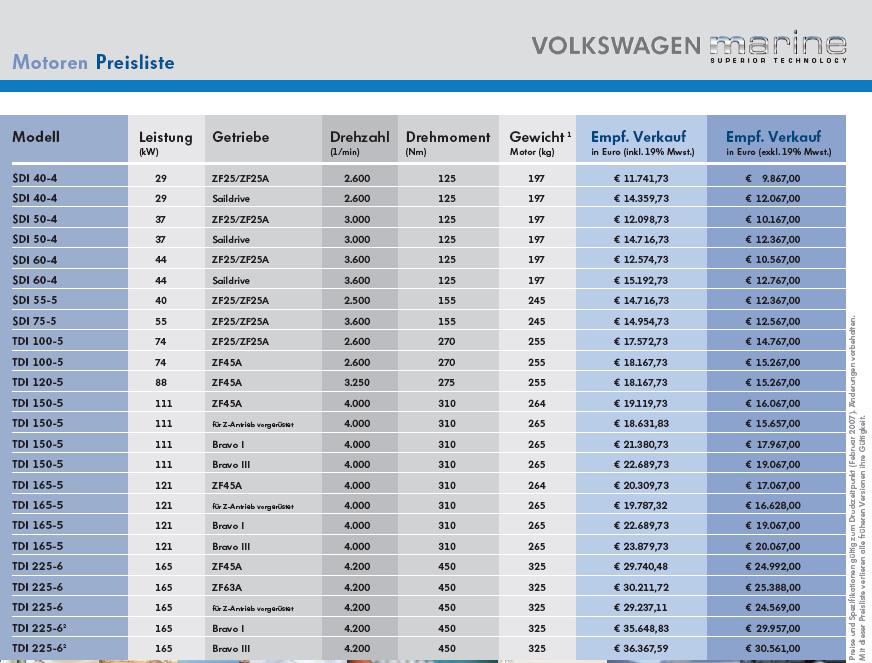Click the price "€ 10.167,00"
Screen dimensions: 872x663
coord(772,220)
